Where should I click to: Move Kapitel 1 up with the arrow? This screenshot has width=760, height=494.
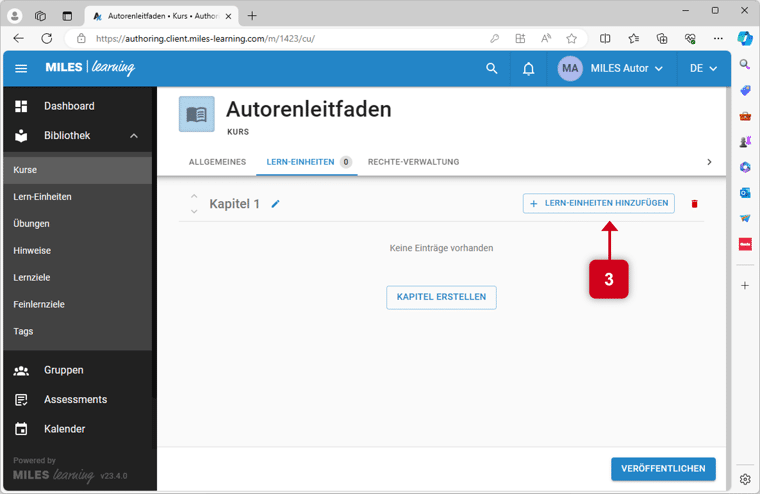coord(194,197)
